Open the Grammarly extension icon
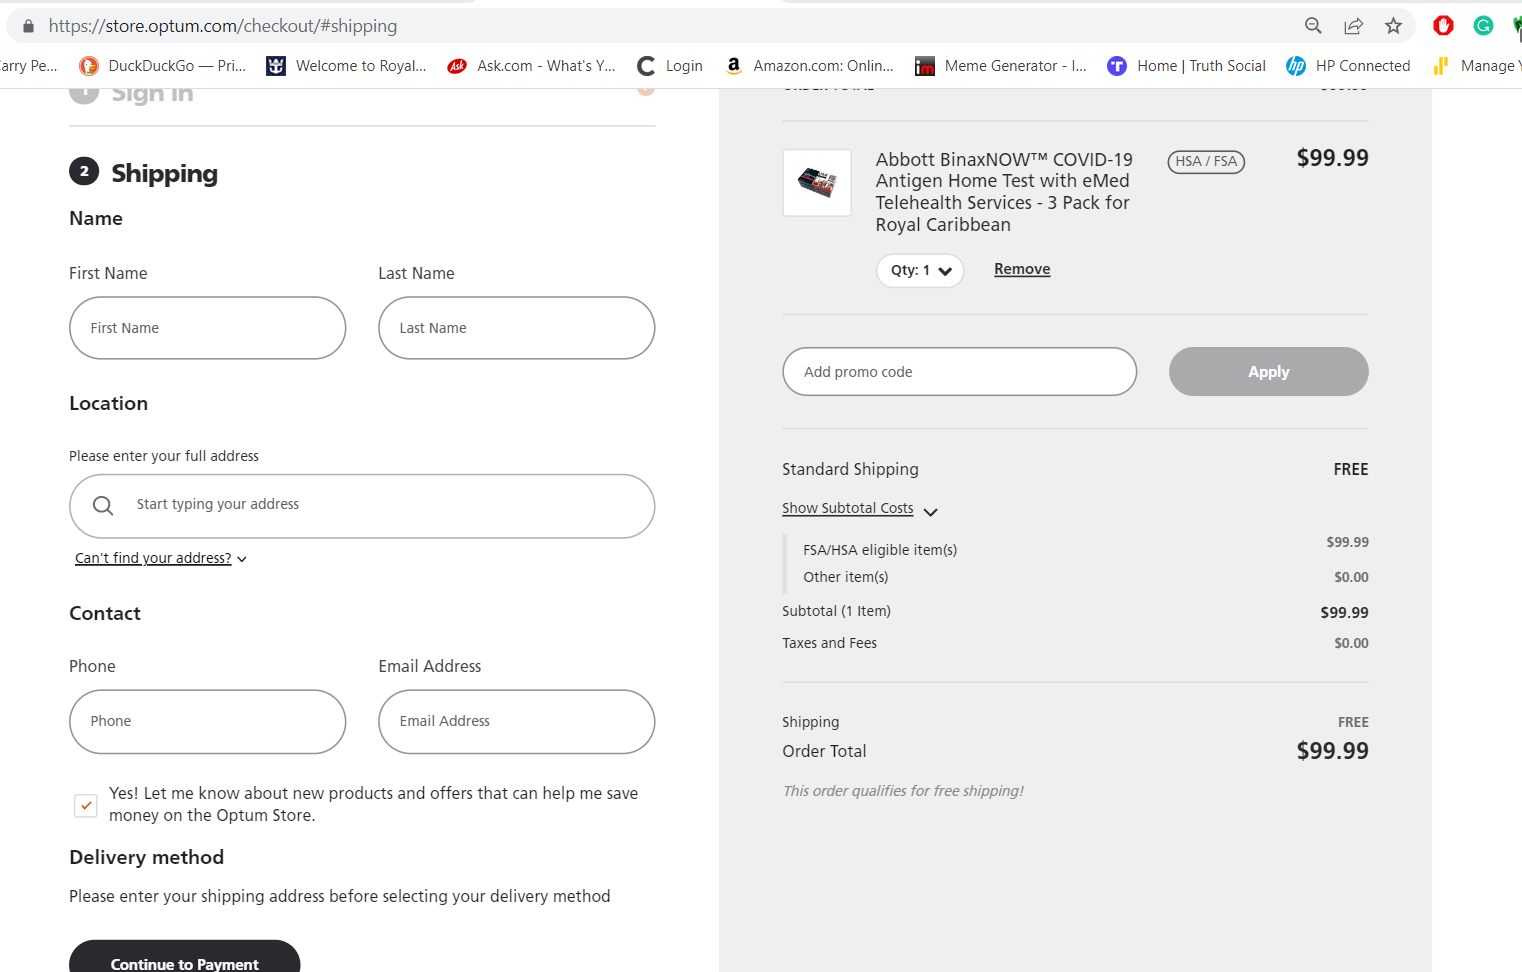The height and width of the screenshot is (972, 1522). pos(1483,26)
